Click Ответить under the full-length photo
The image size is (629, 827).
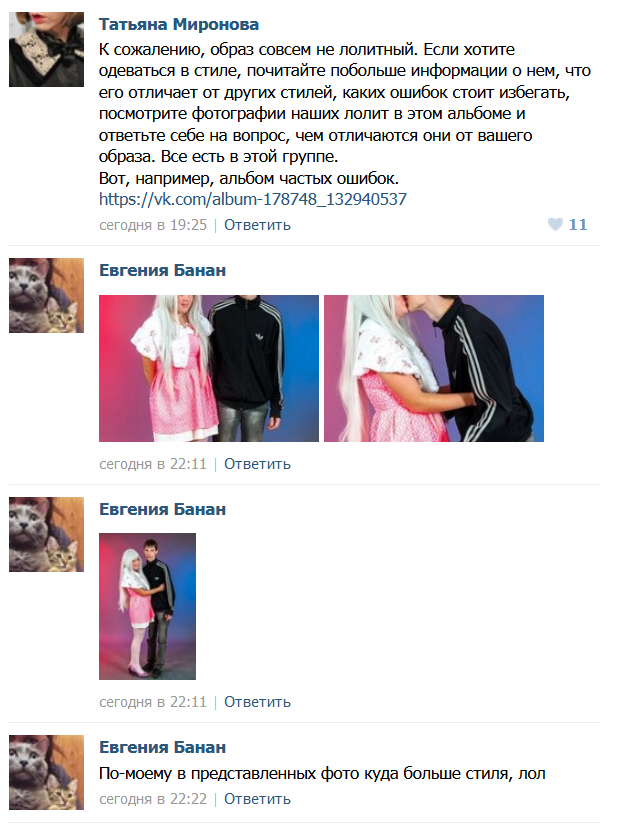pyautogui.click(x=257, y=702)
